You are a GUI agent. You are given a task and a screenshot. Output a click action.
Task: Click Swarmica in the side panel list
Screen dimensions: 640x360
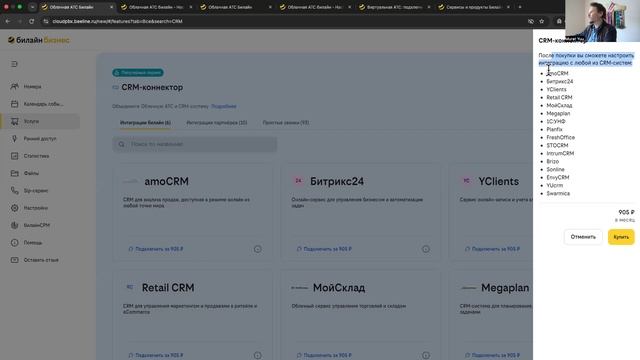tap(558, 193)
